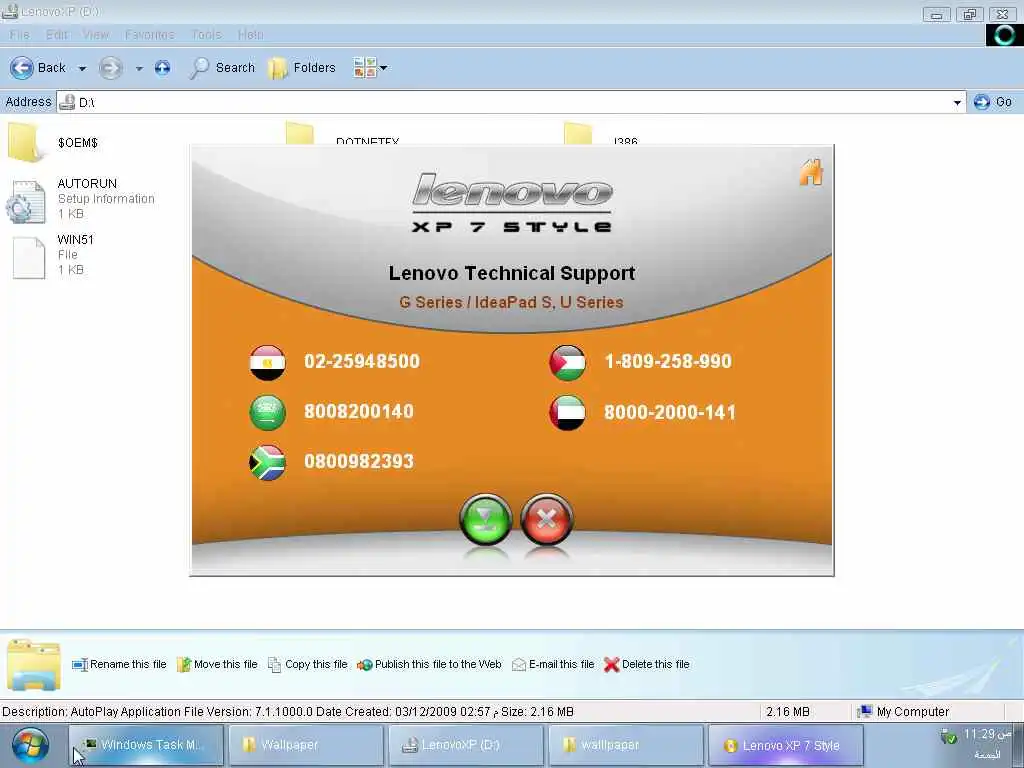
Task: Restore down the Explorer window
Action: [969, 14]
